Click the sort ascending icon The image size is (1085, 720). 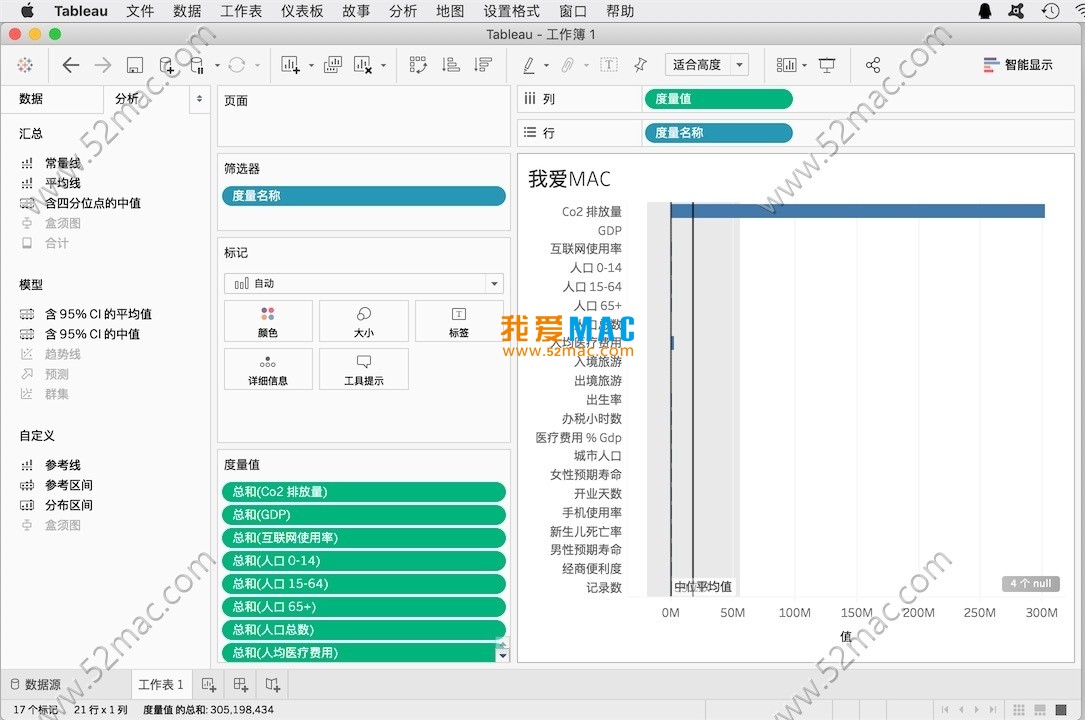[451, 65]
